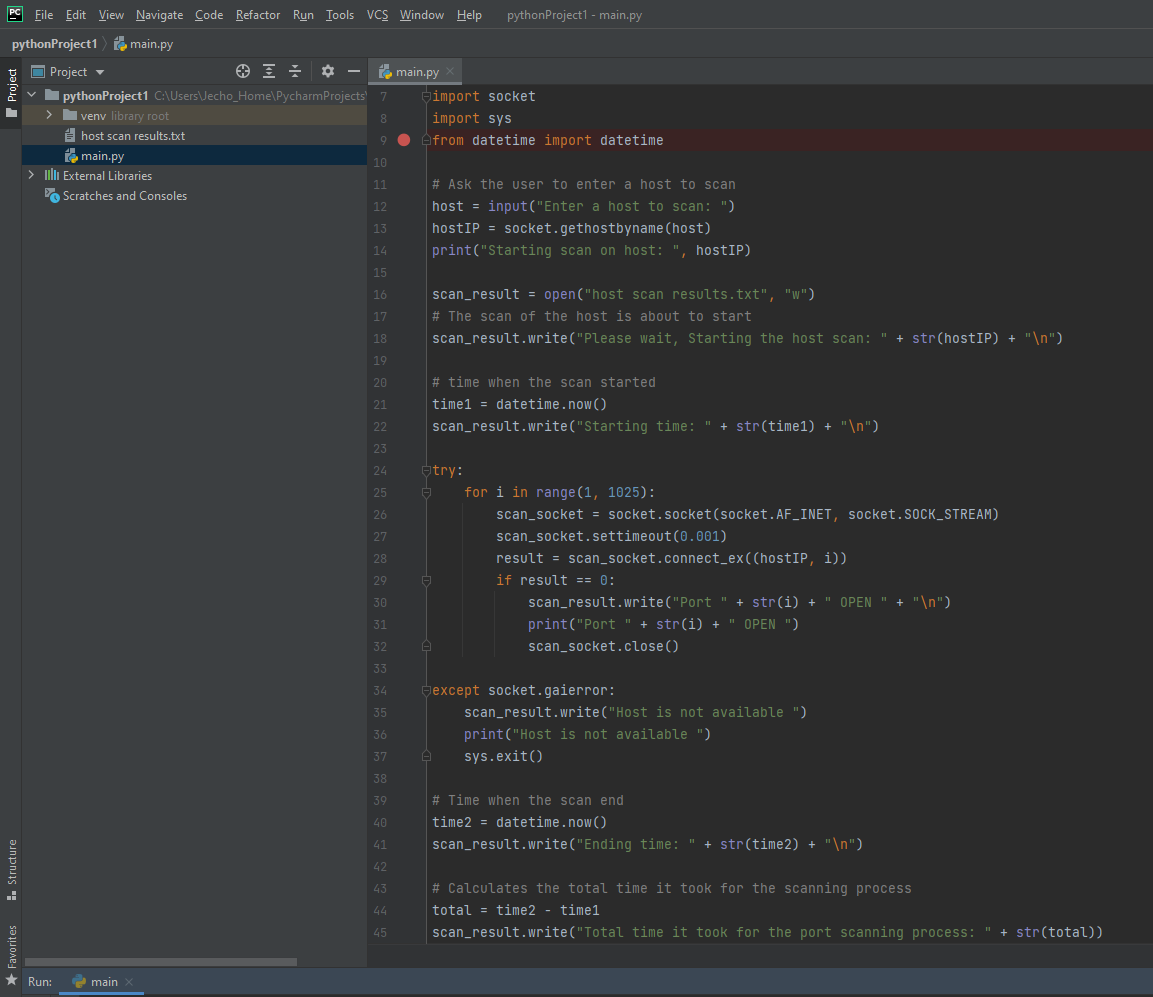Toggle the Favorites tool window tab
This screenshot has height=997, width=1153.
[12, 955]
